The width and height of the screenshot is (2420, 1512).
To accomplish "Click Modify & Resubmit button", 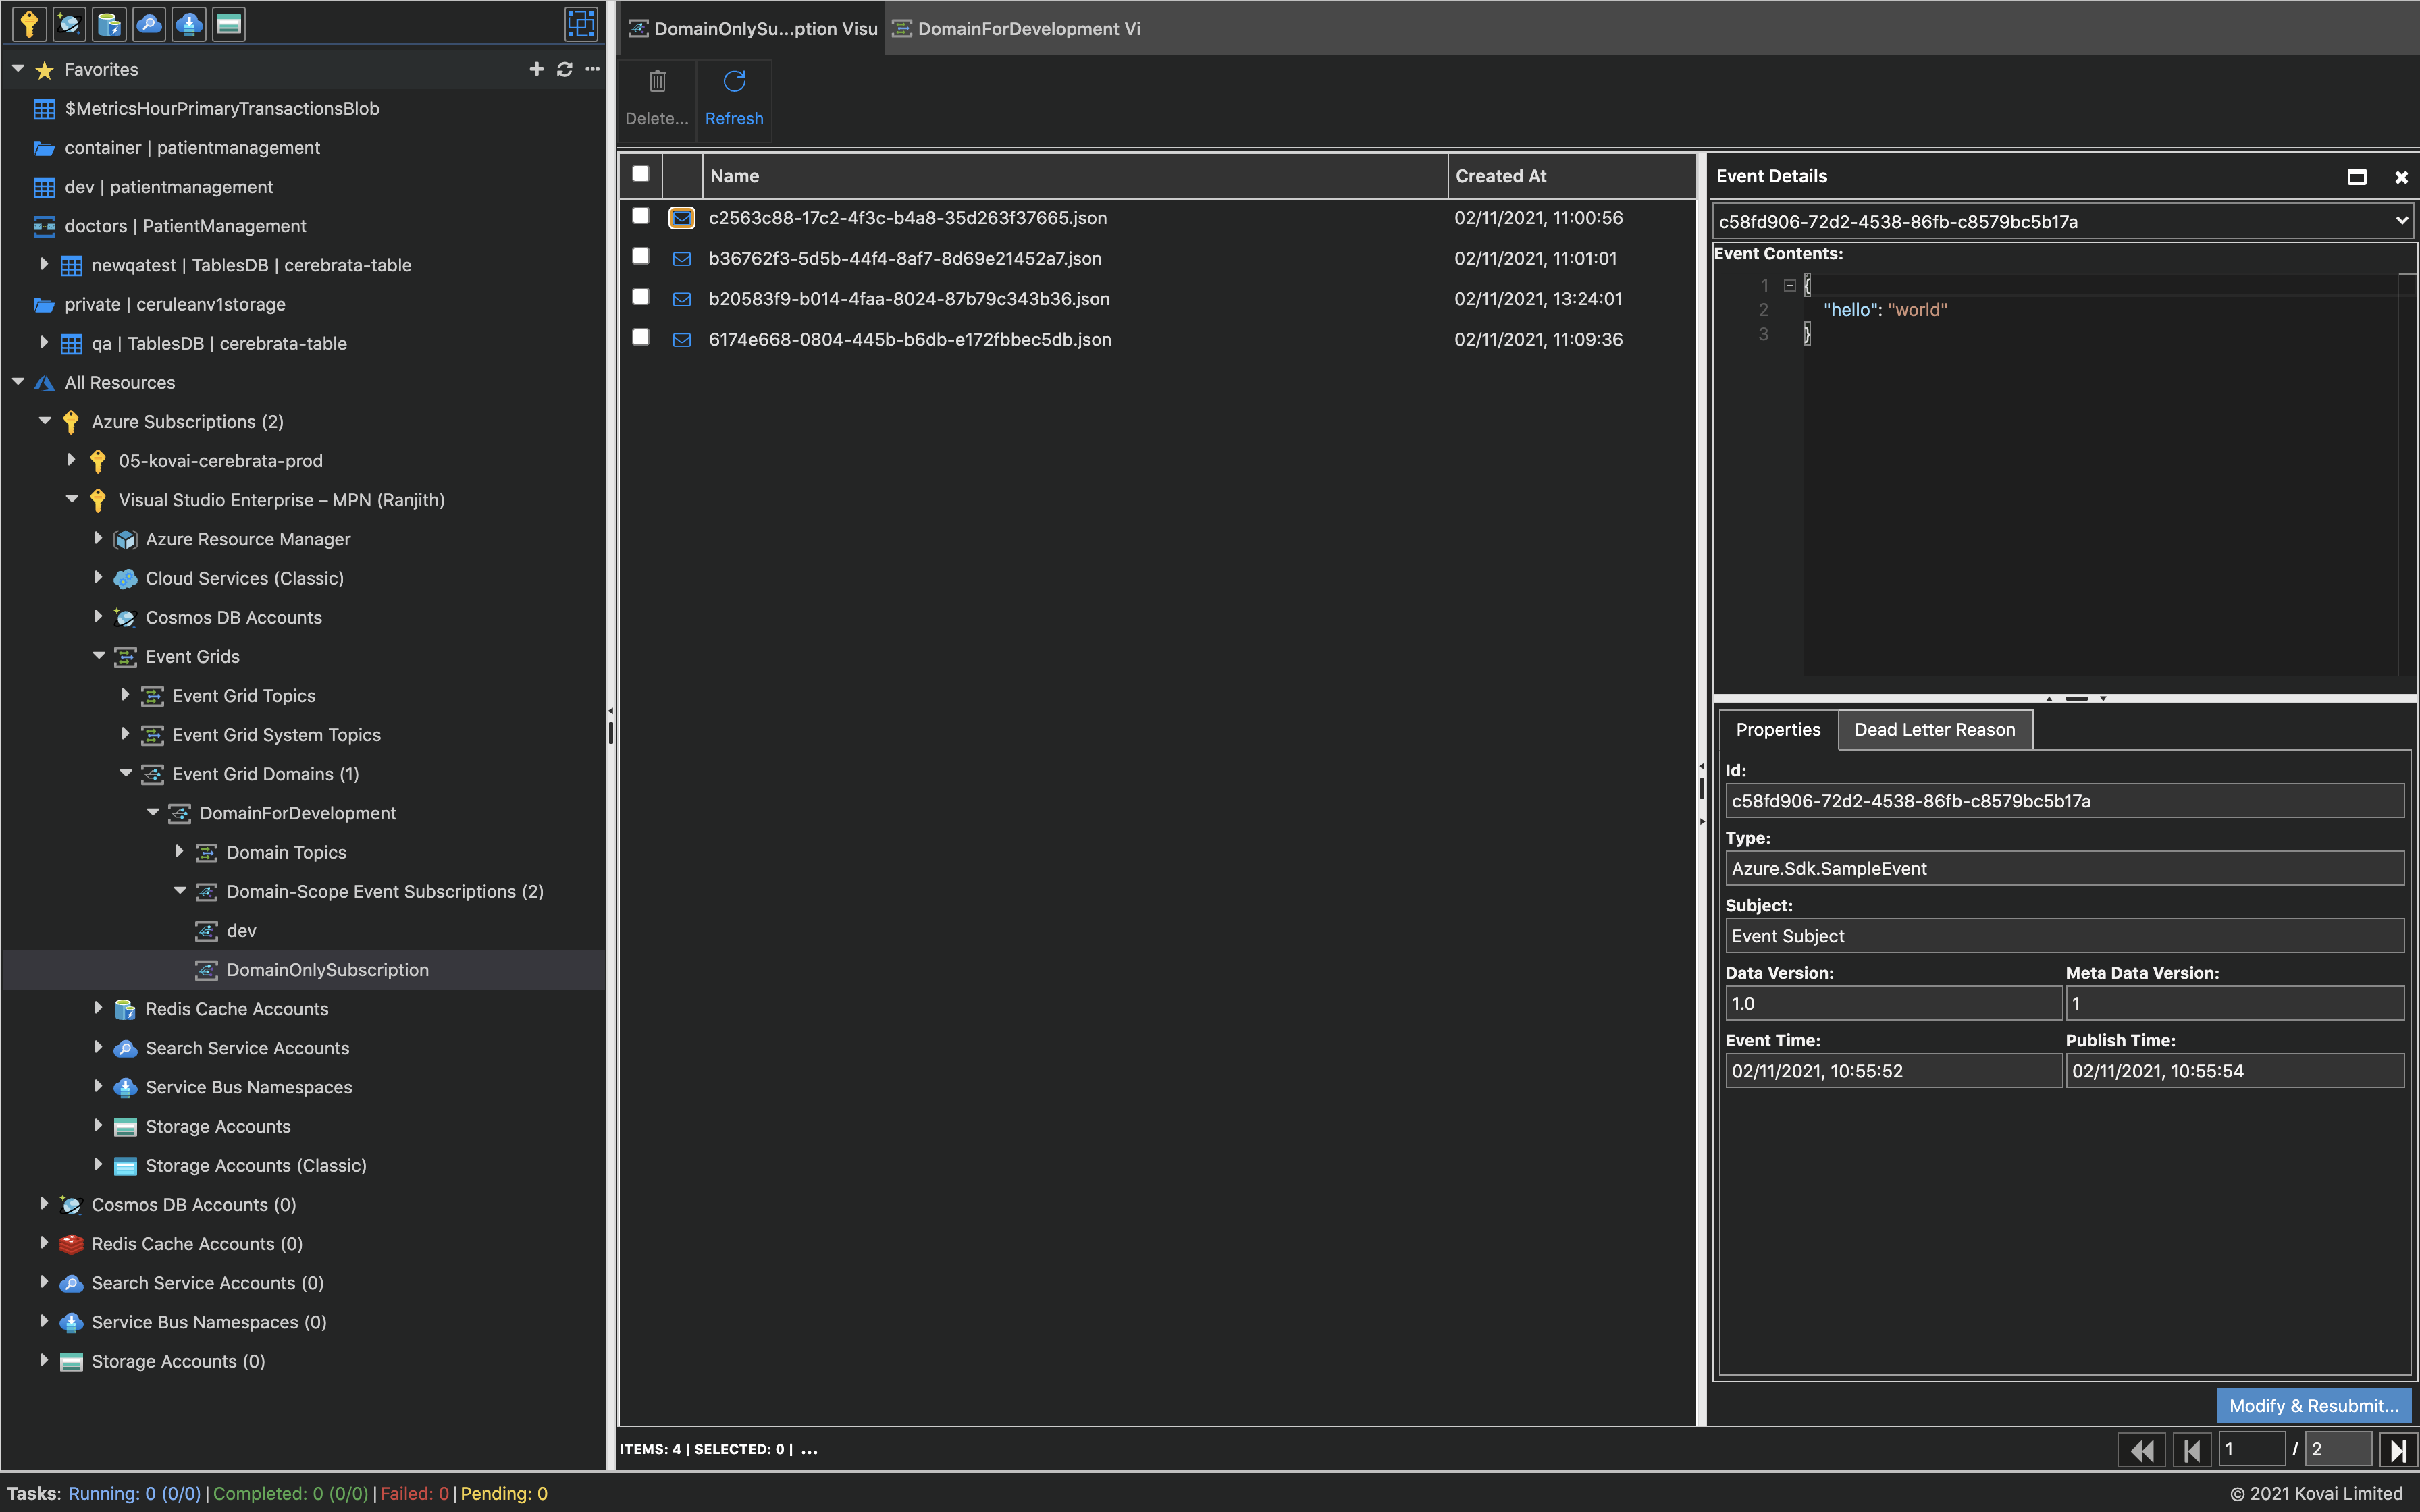I will pos(2314,1405).
